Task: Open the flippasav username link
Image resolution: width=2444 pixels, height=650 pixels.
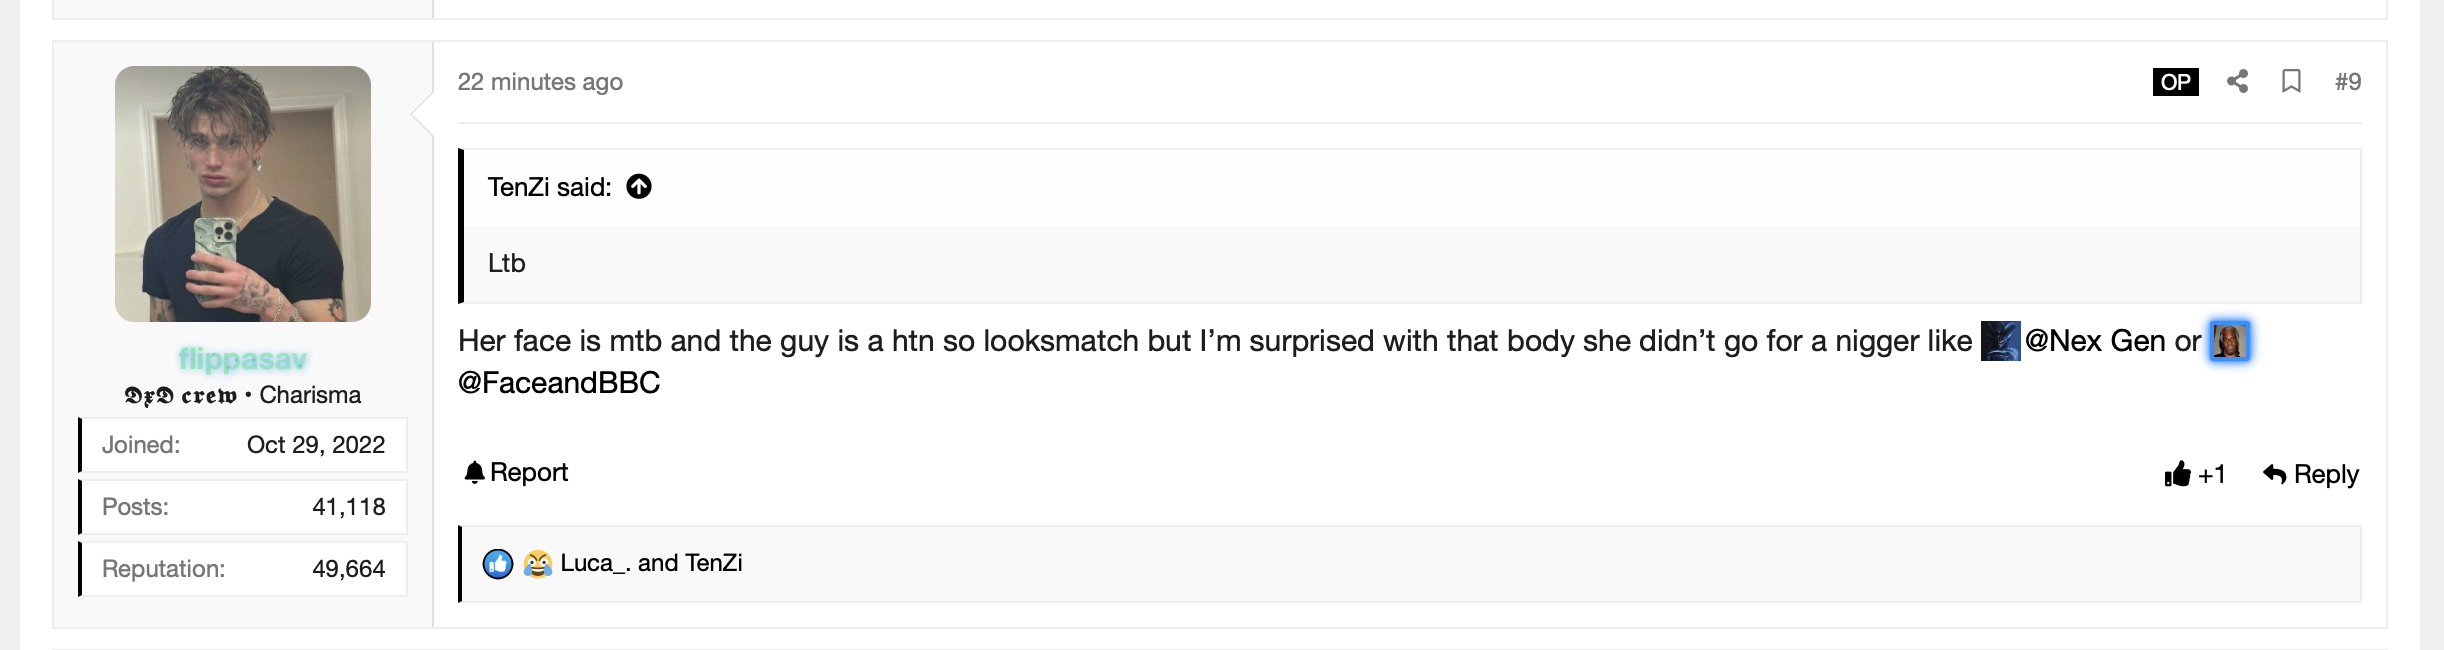Action: click(x=243, y=359)
